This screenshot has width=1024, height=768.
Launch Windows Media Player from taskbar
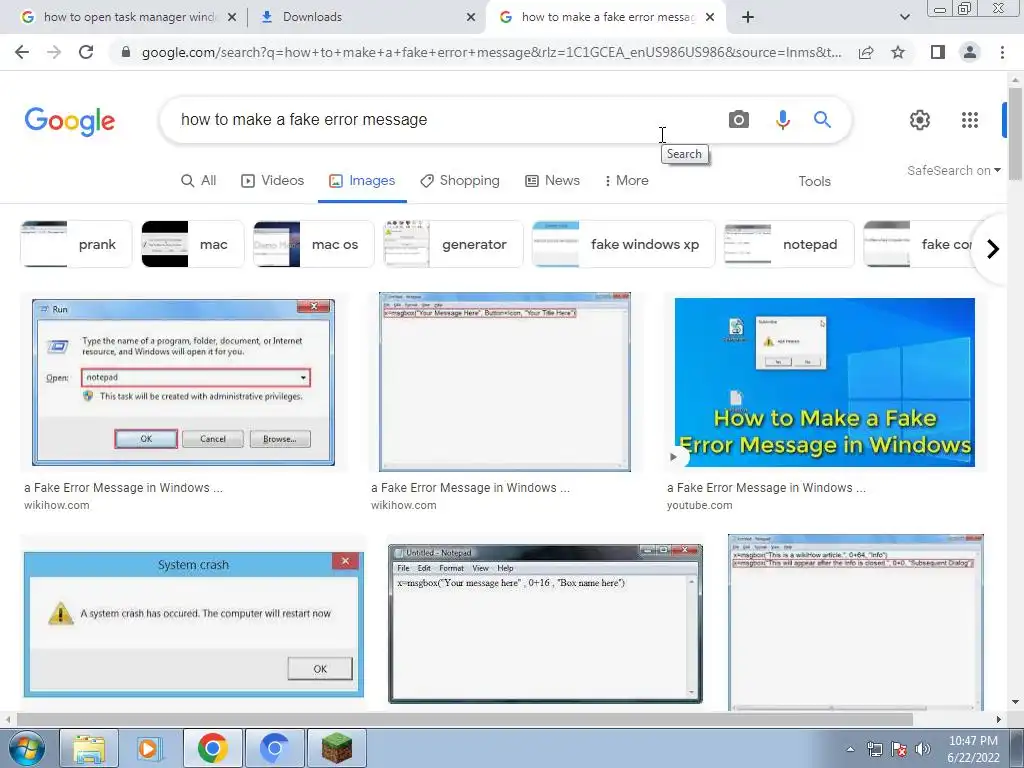click(150, 748)
